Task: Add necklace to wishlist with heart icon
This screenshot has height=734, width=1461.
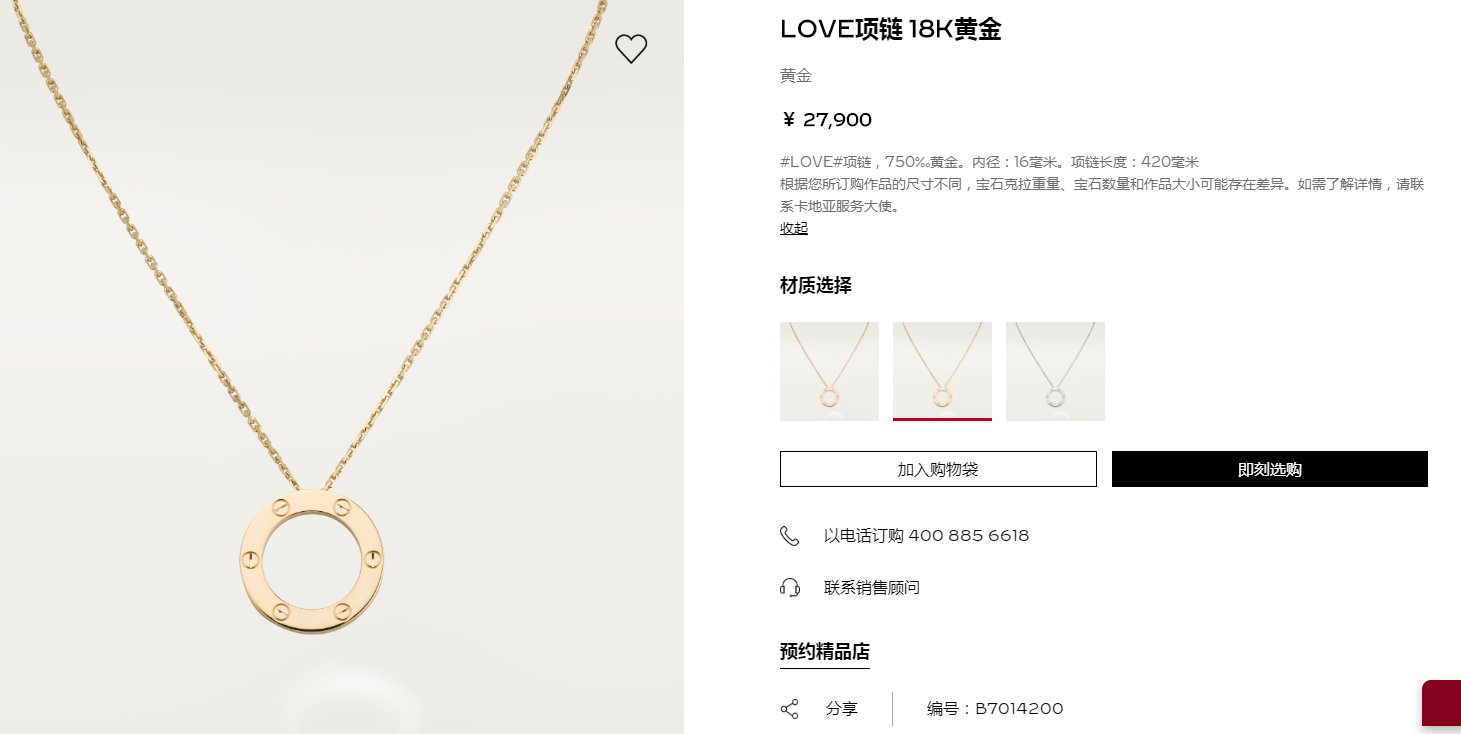Action: click(x=631, y=49)
